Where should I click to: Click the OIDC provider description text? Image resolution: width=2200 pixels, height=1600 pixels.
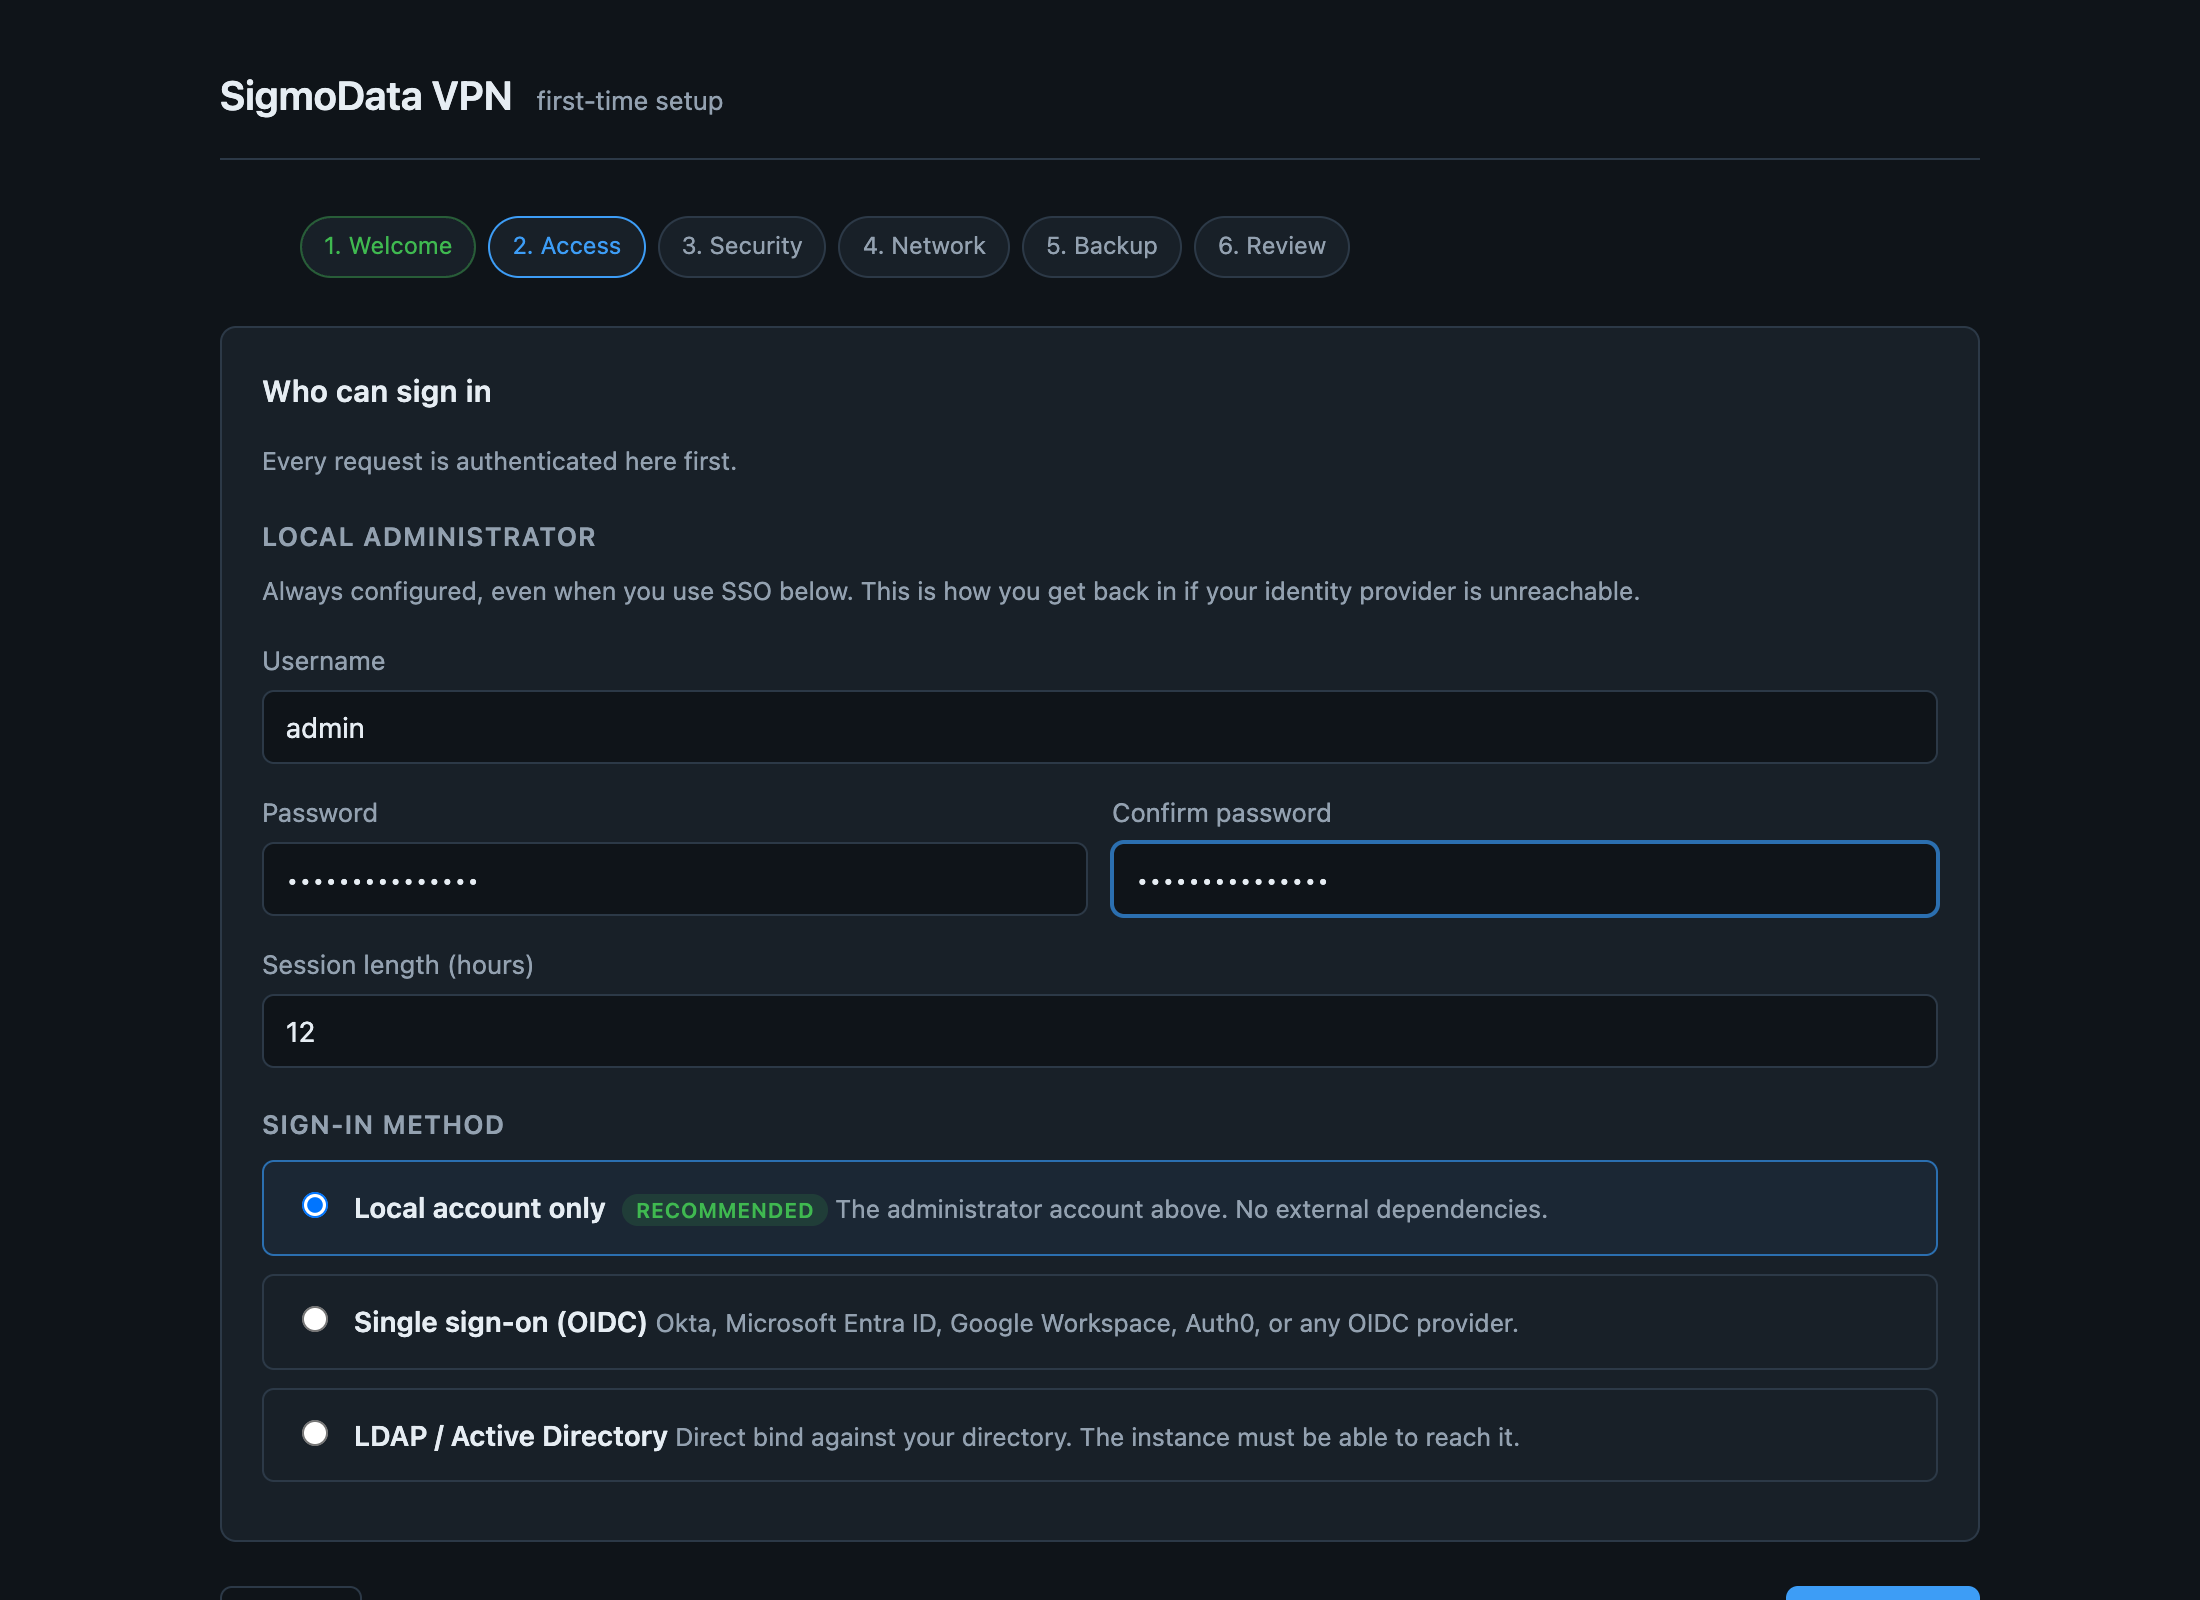[x=1087, y=1323]
